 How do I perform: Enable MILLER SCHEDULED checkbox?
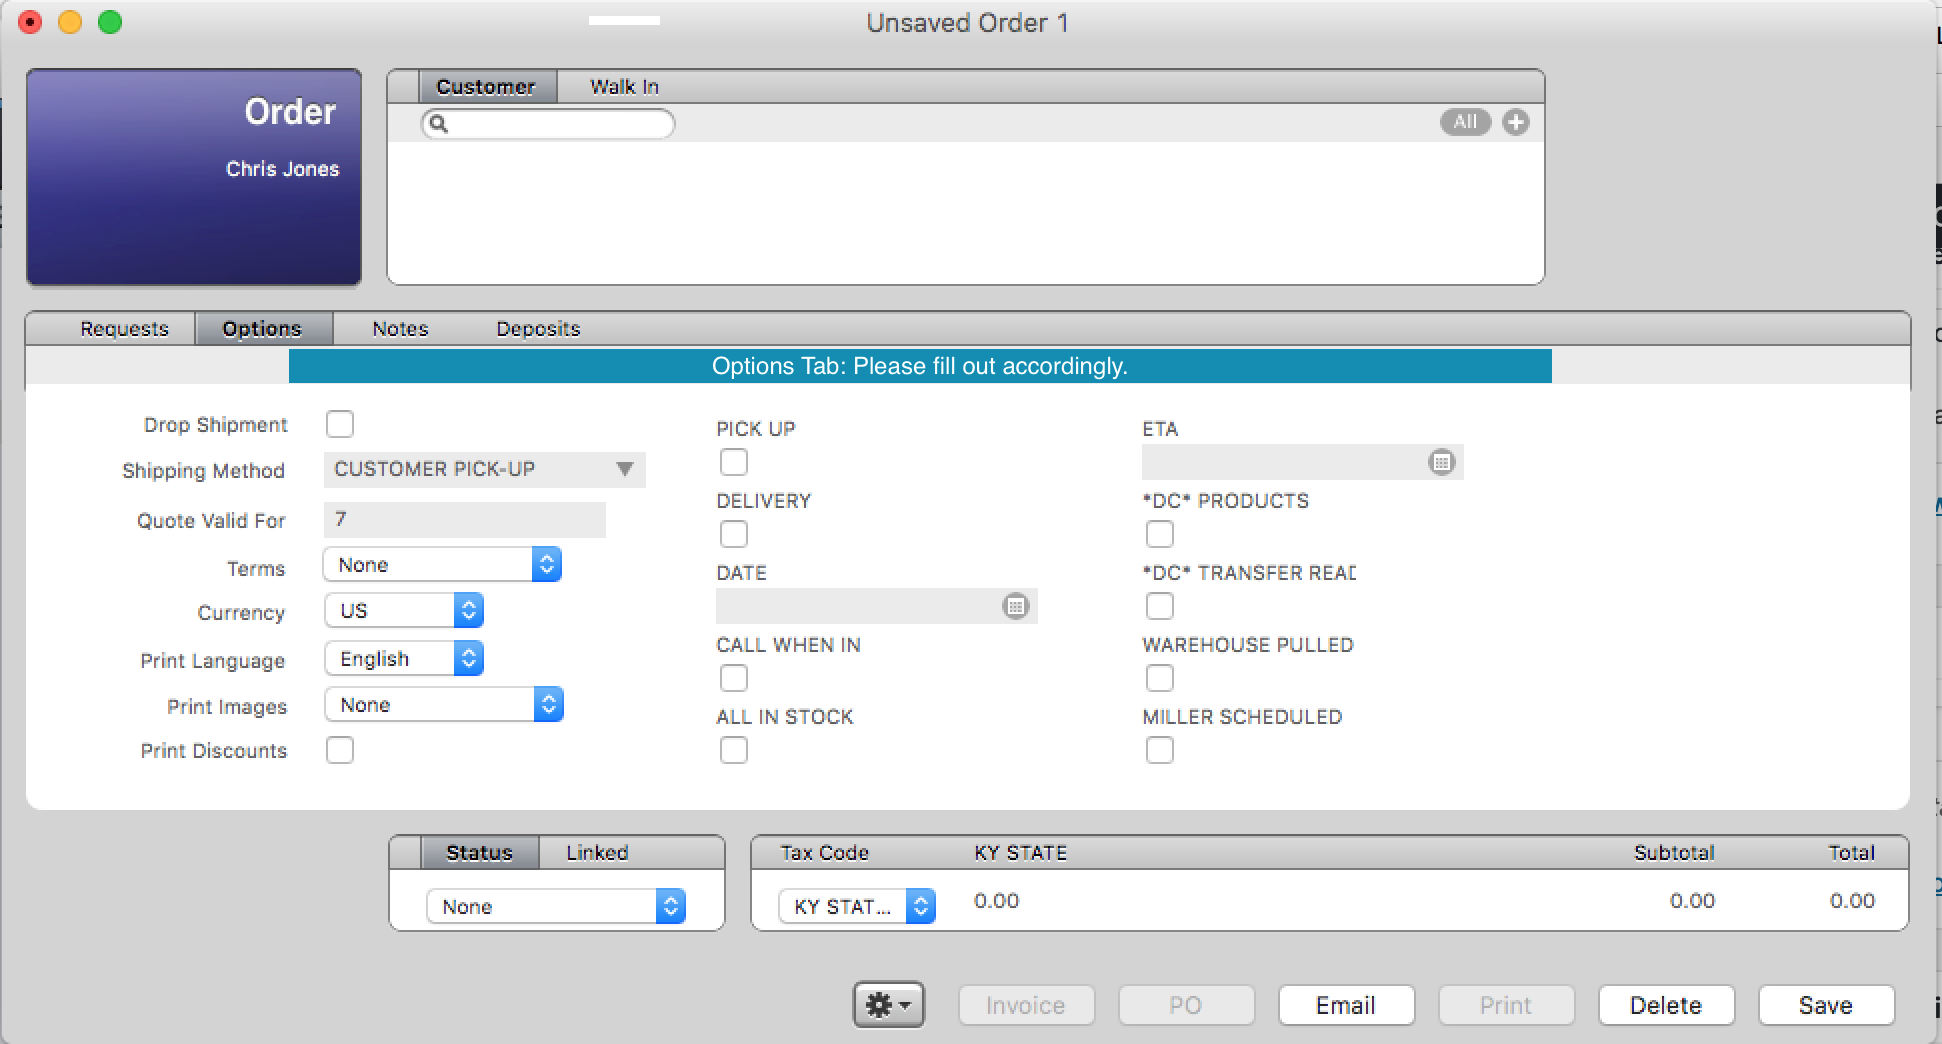pyautogui.click(x=1160, y=750)
